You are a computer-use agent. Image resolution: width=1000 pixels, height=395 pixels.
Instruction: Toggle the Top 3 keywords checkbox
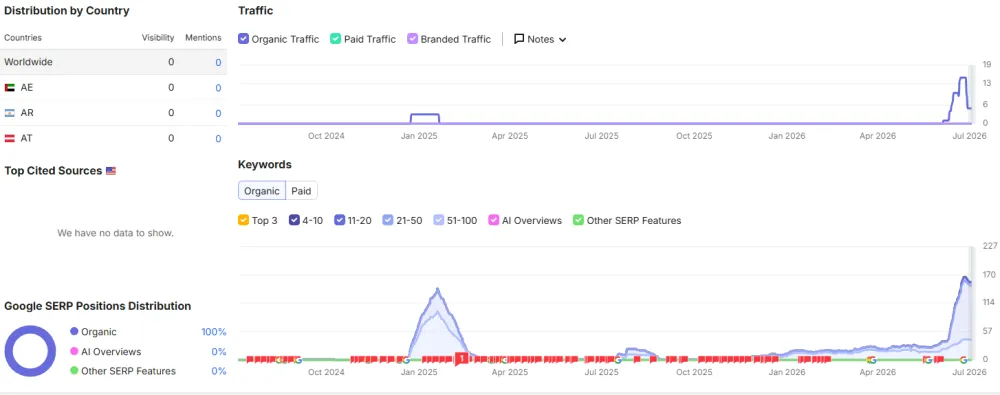coord(243,220)
